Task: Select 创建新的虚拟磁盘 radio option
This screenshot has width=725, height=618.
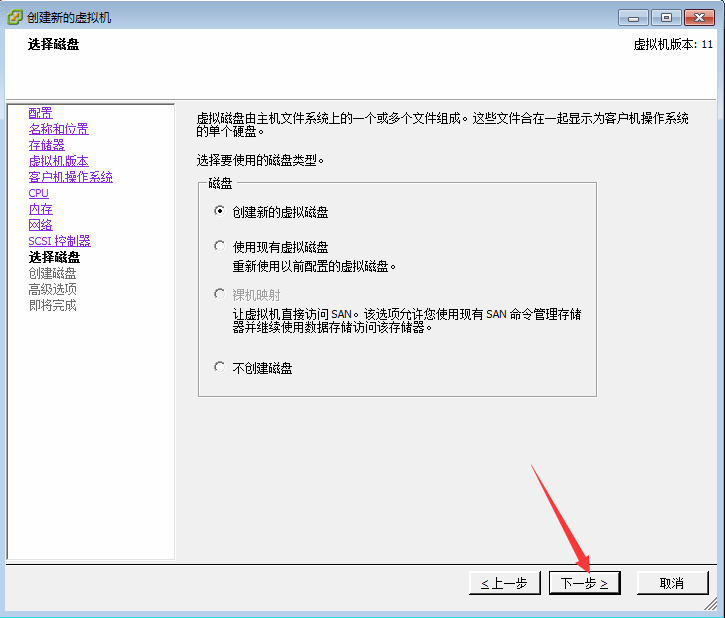Action: pyautogui.click(x=220, y=211)
